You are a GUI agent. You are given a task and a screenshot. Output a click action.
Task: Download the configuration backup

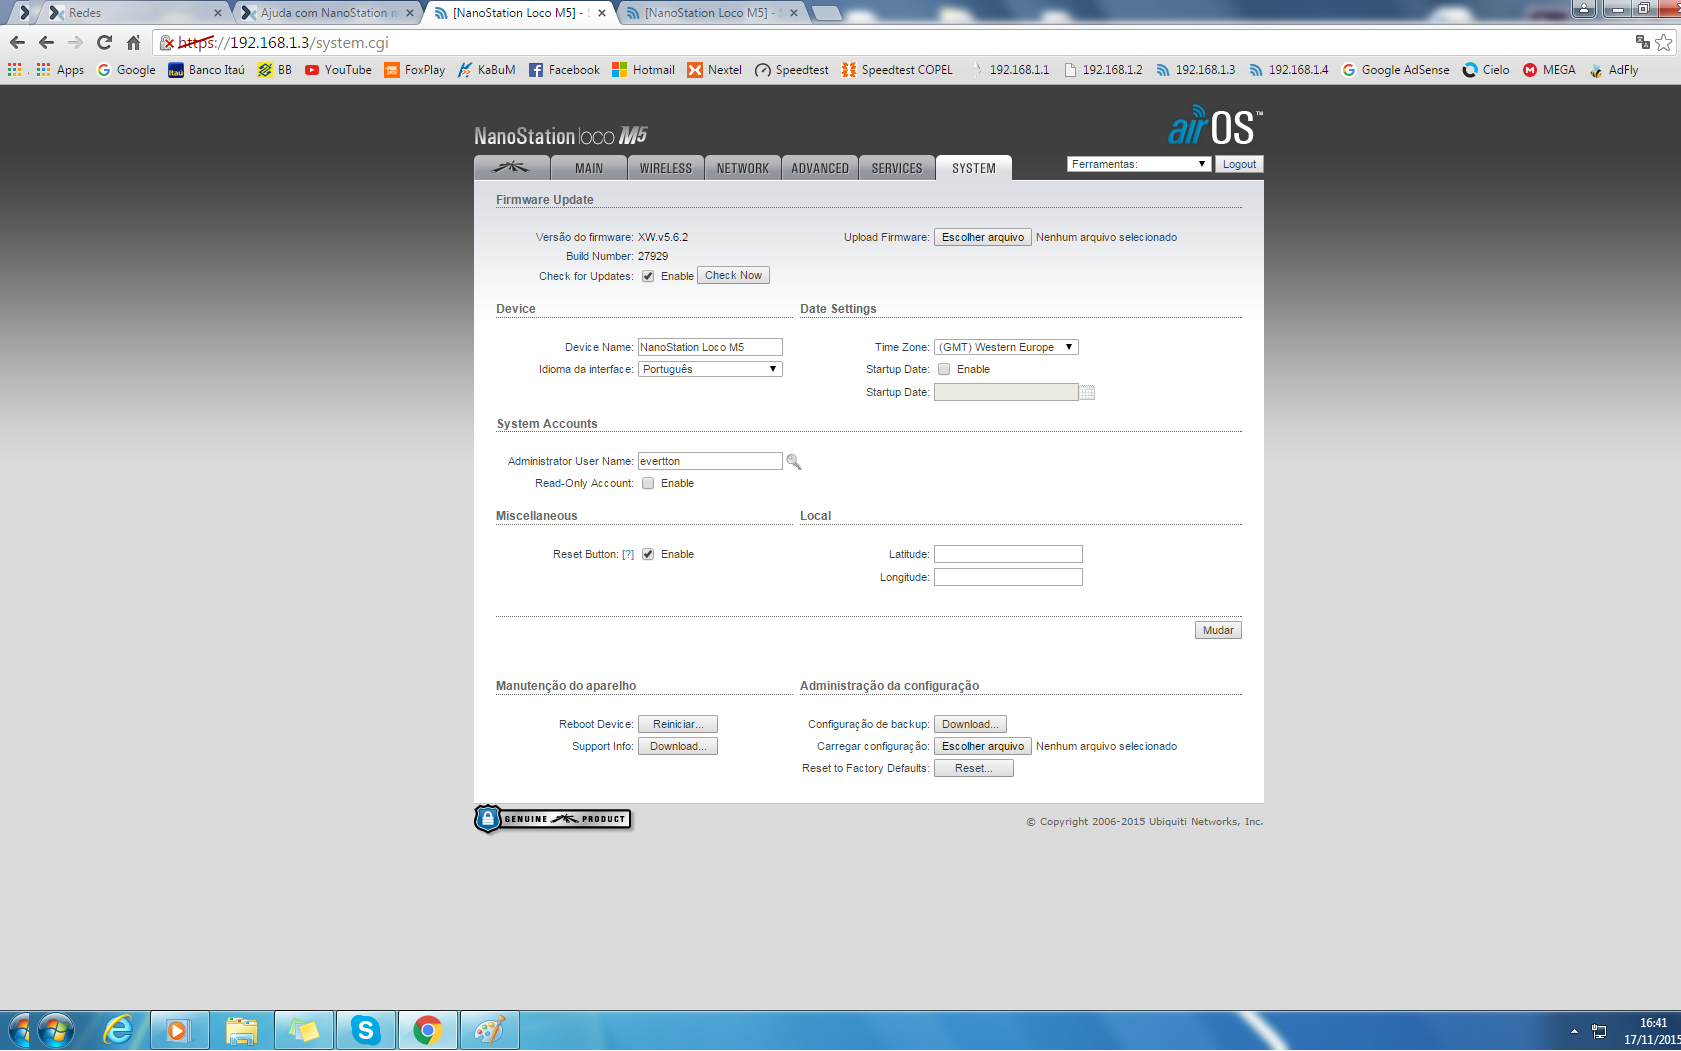point(970,724)
